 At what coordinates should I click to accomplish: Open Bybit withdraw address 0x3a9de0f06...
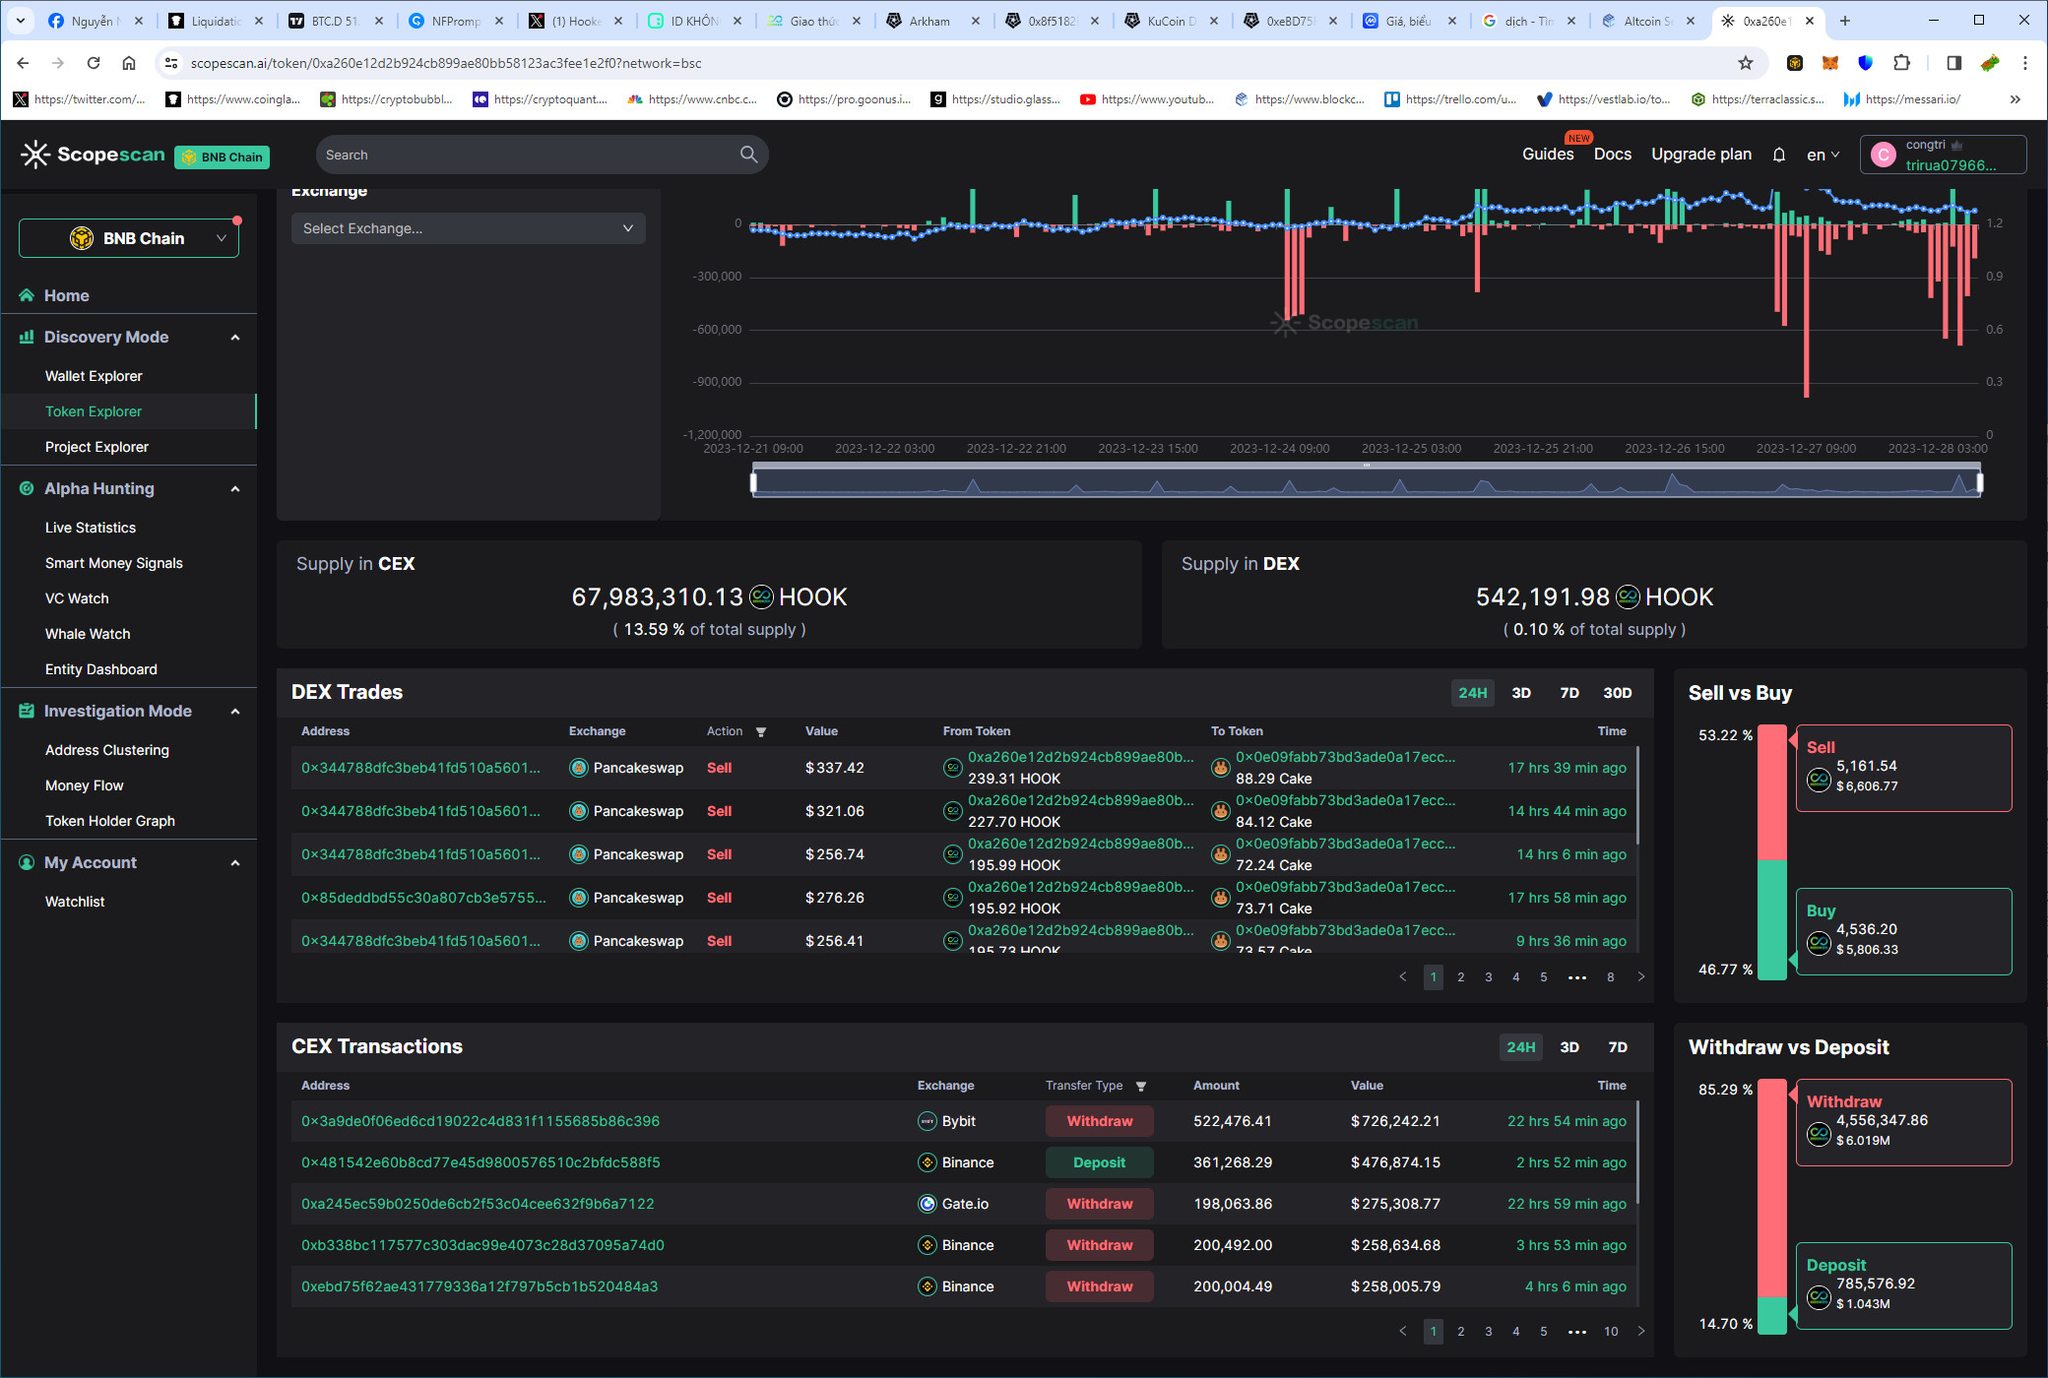tap(480, 1121)
